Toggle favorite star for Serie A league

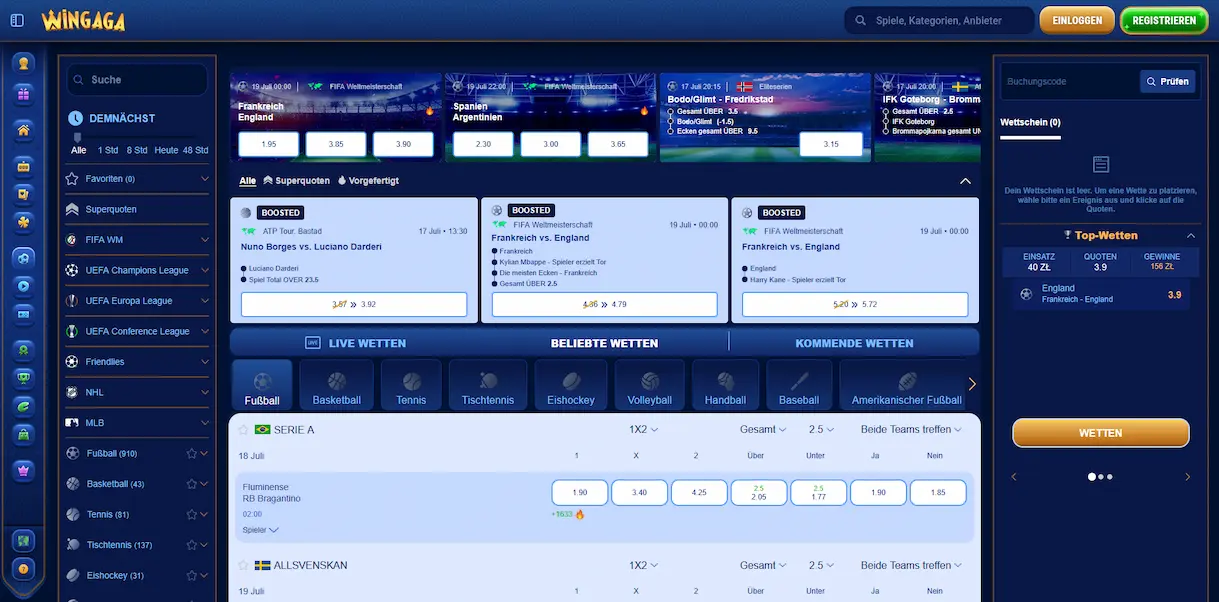(243, 429)
